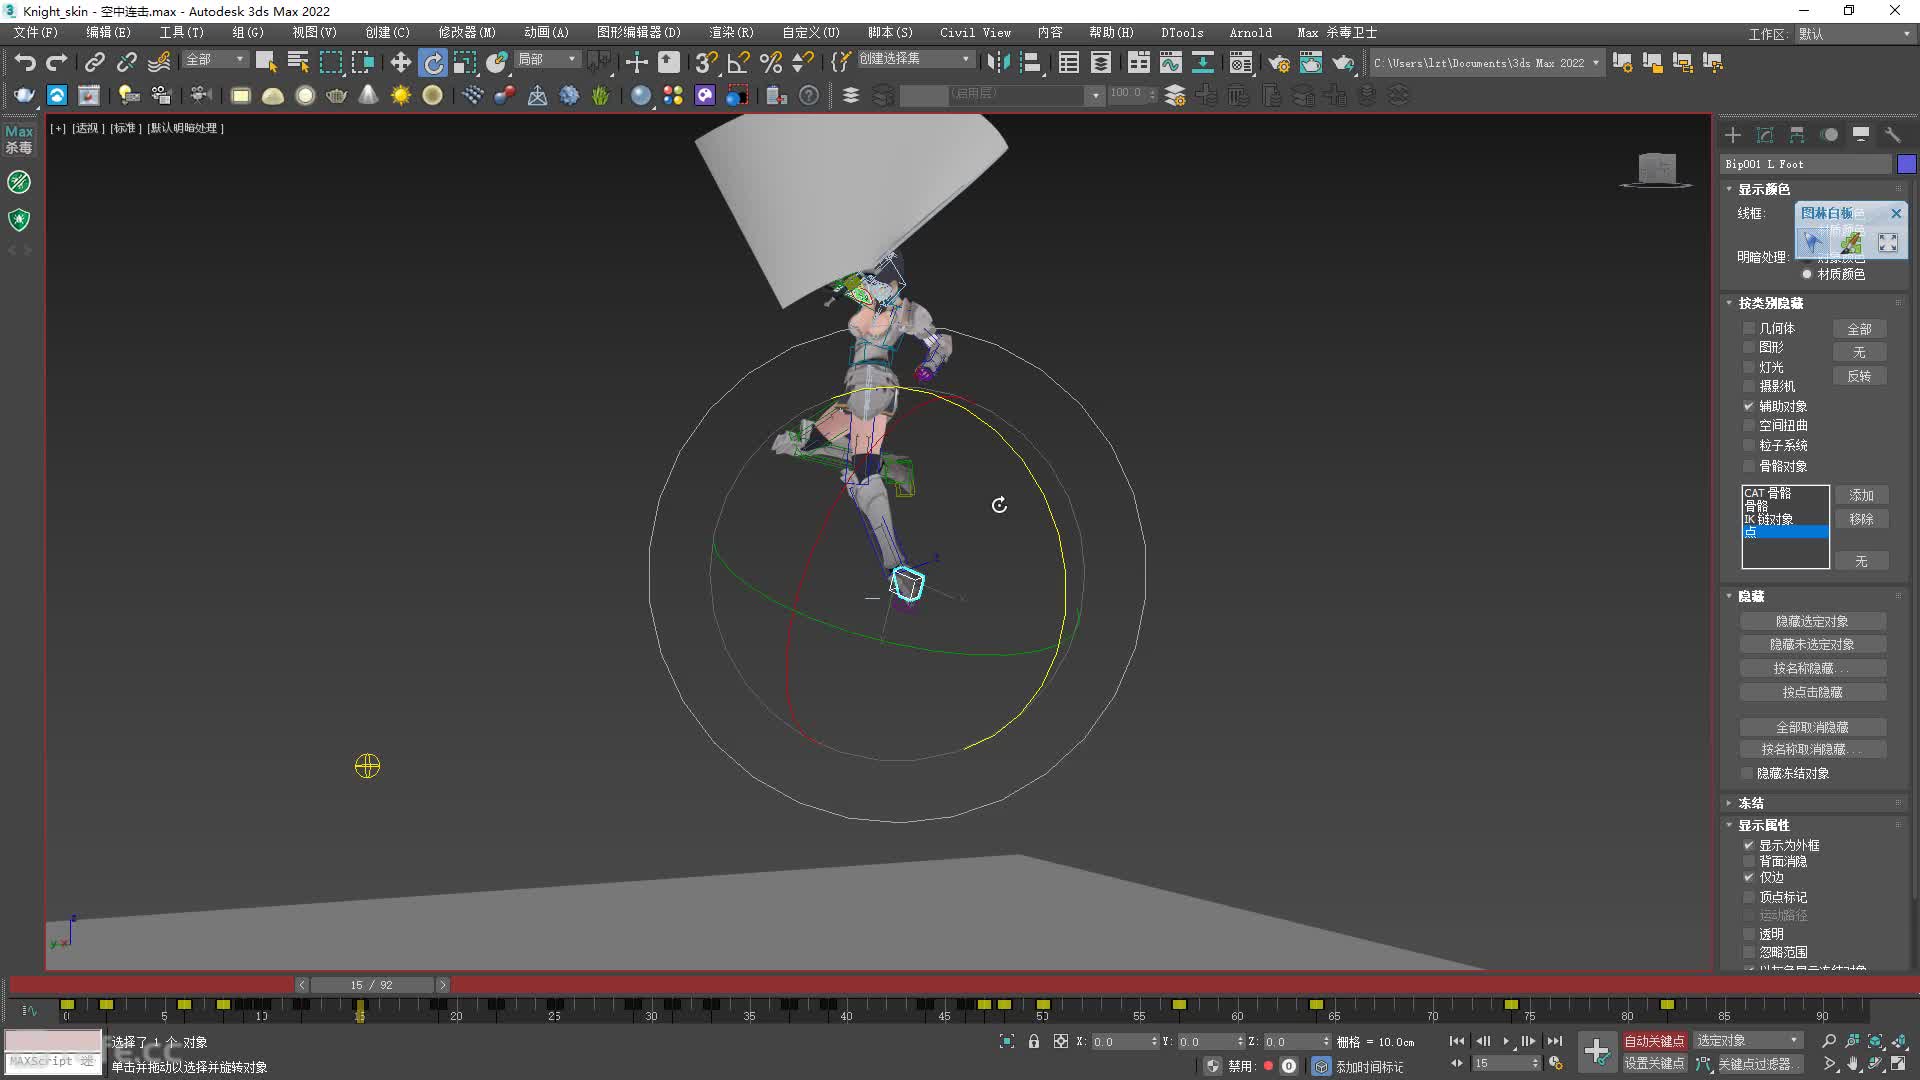Open the 工作区 默认 workspace dropdown

click(x=1855, y=34)
